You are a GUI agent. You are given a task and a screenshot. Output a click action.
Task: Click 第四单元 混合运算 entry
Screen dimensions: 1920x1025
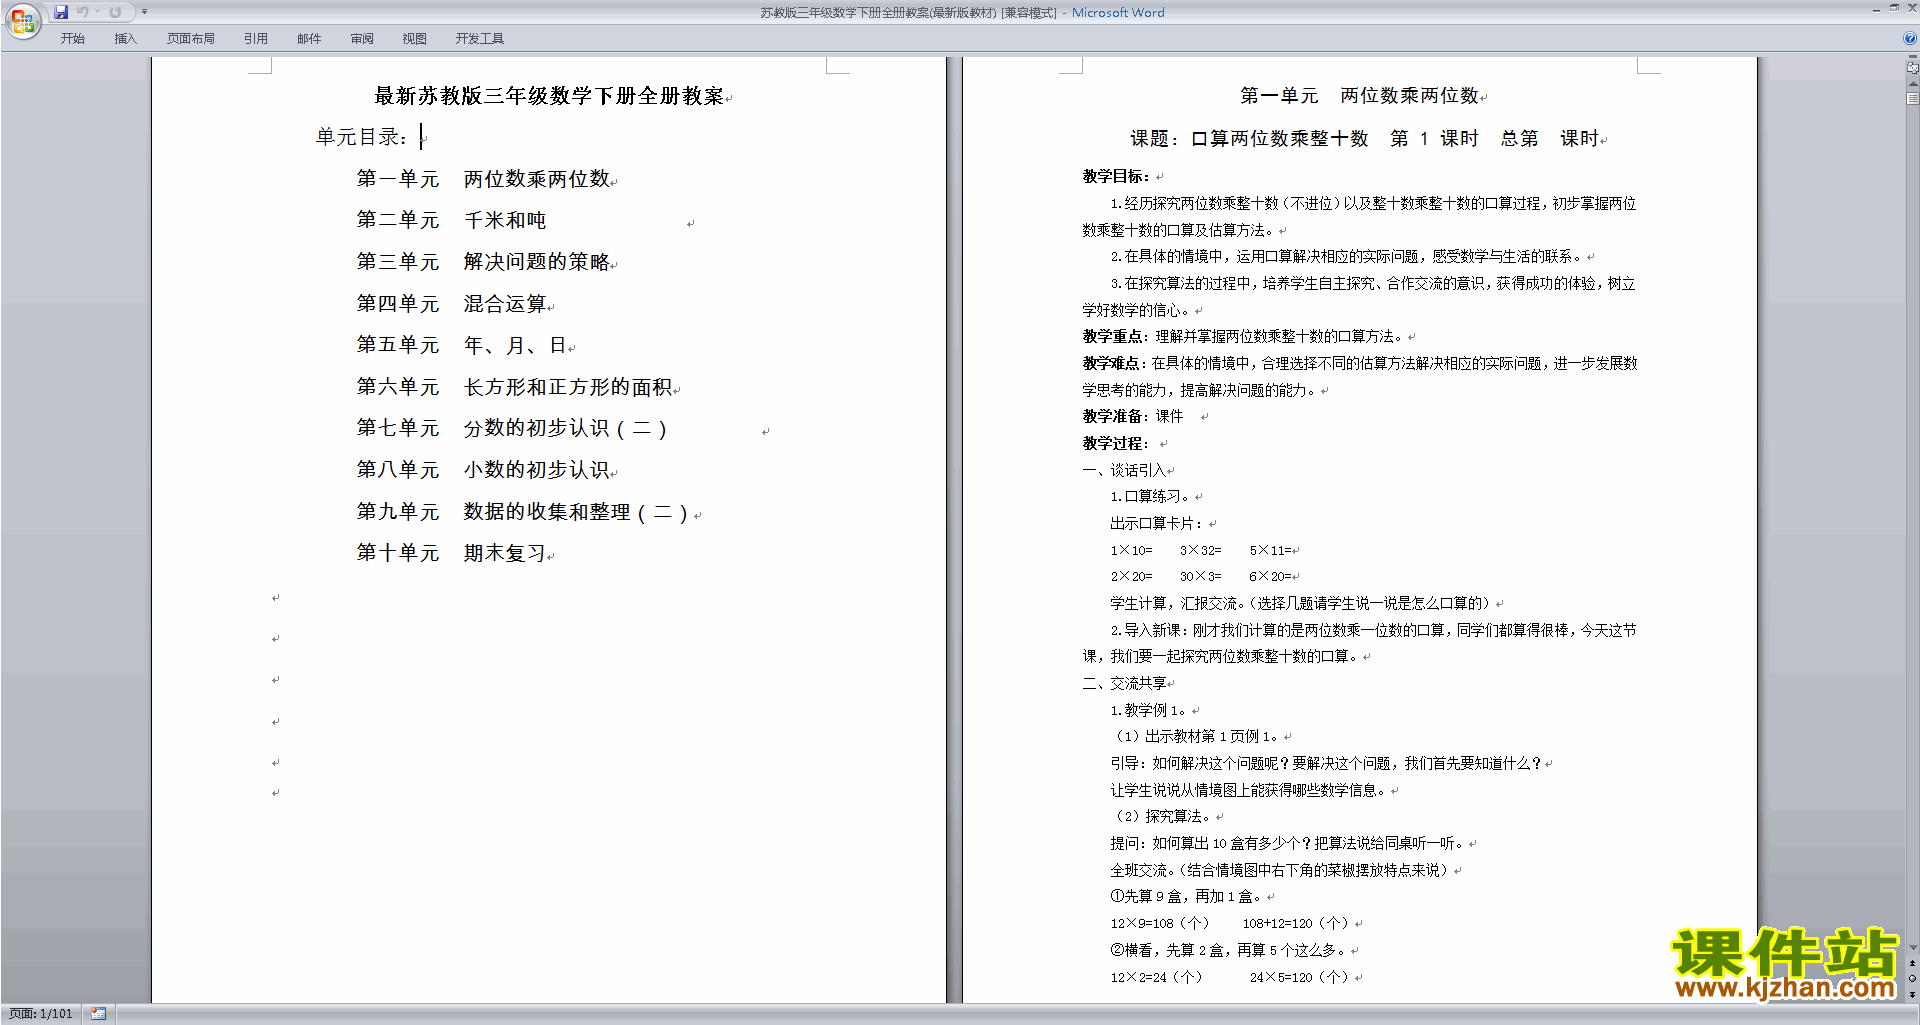451,304
